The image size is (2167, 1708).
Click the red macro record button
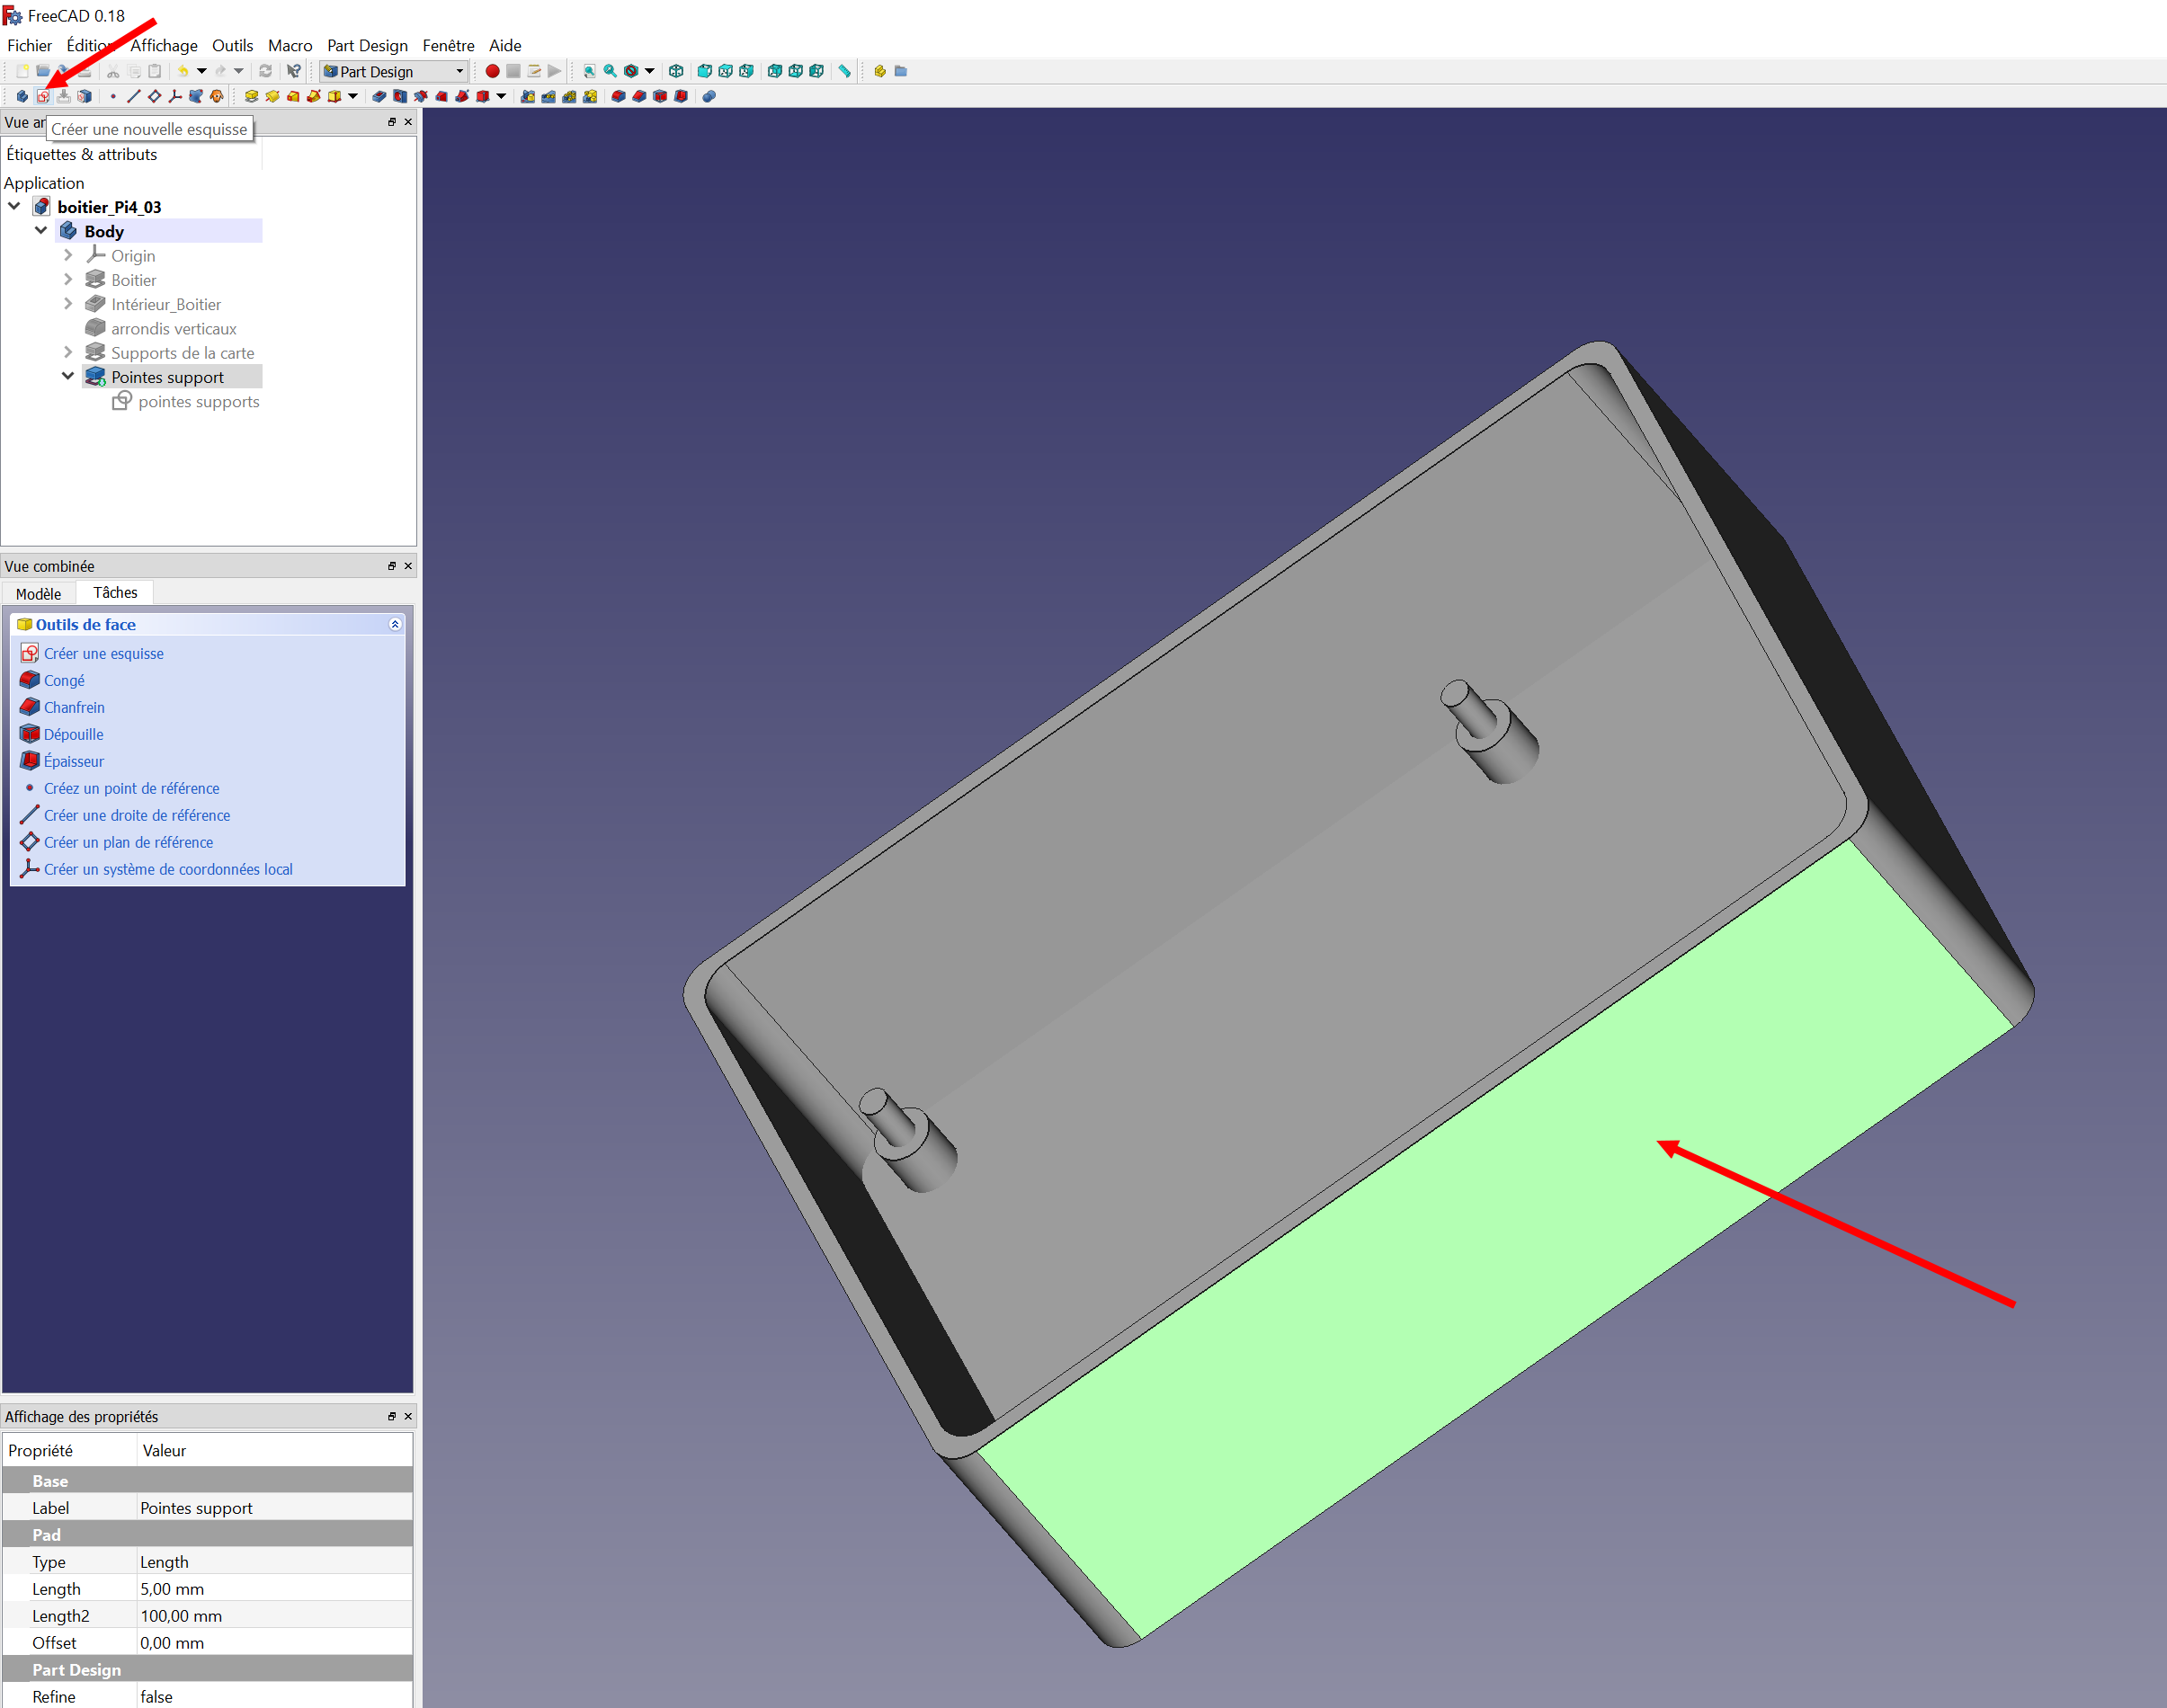coord(492,71)
